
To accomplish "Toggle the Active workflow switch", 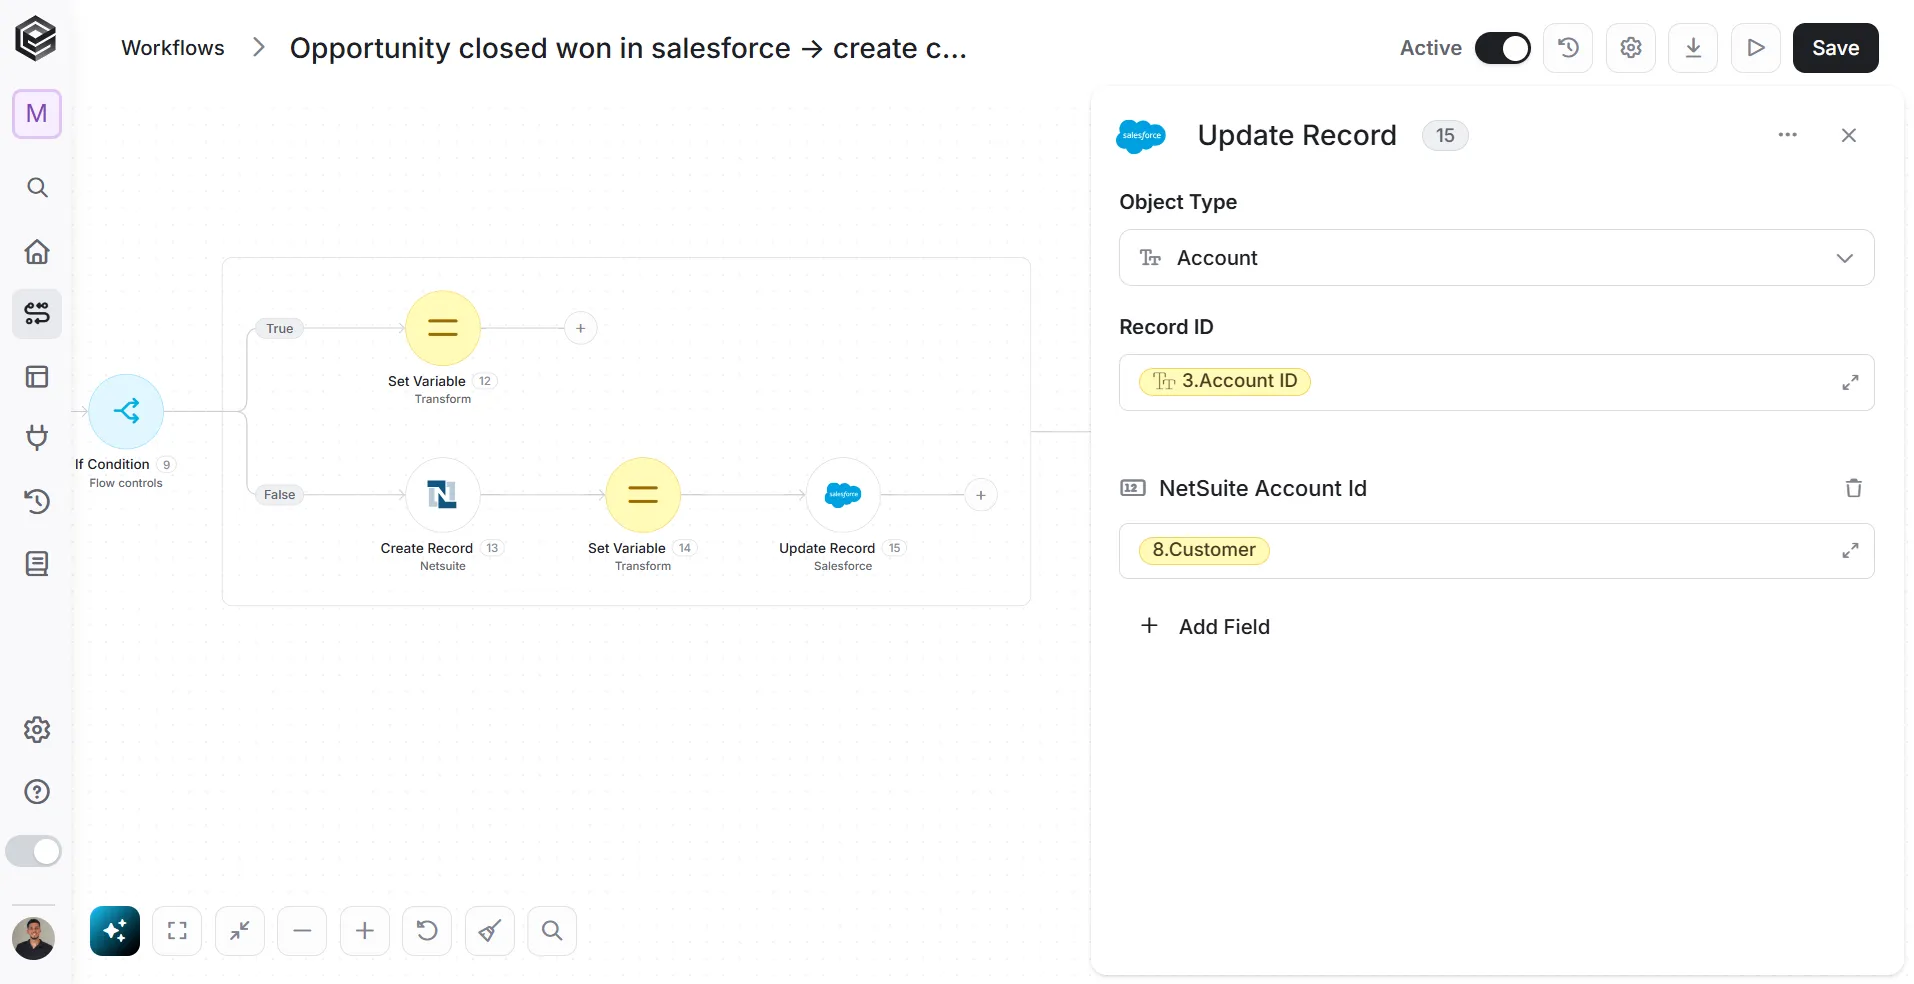I will pyautogui.click(x=1502, y=48).
